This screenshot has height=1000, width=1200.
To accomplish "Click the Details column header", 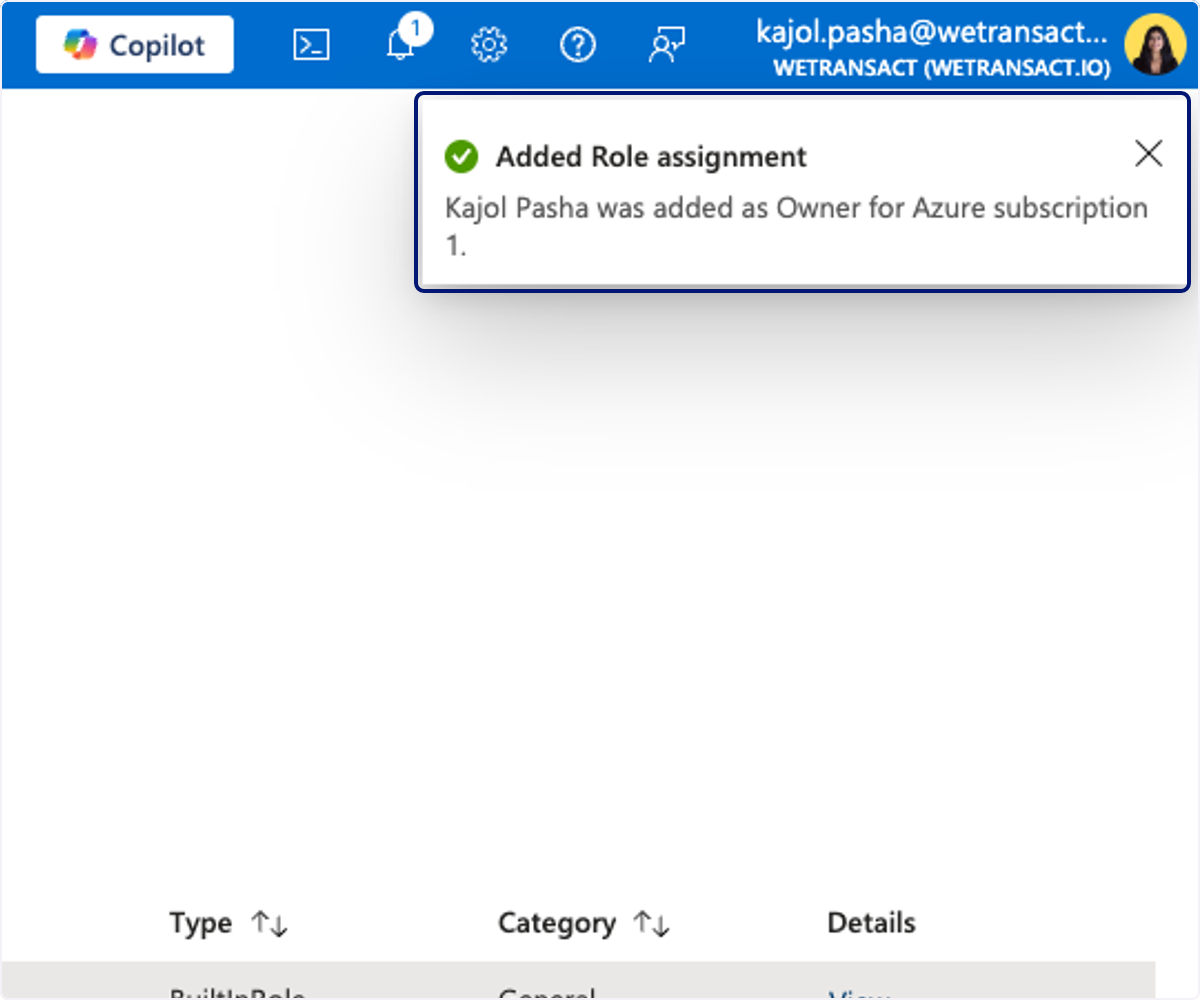I will pyautogui.click(x=871, y=923).
